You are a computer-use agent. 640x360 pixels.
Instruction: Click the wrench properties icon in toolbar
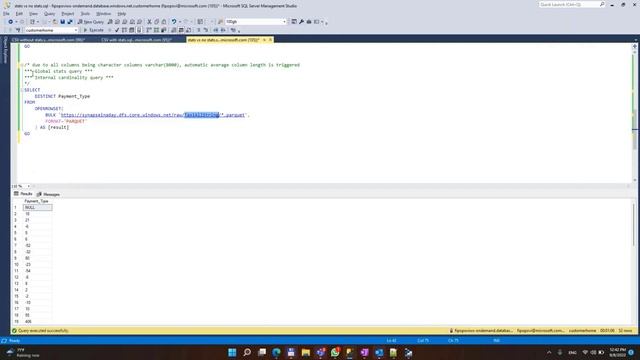point(301,22)
